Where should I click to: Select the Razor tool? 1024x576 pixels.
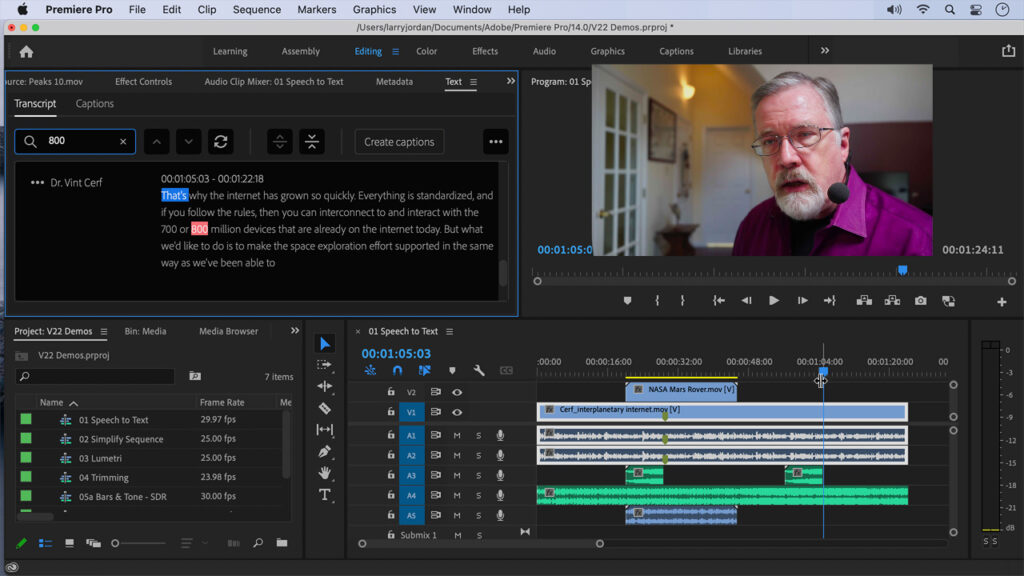click(x=325, y=409)
